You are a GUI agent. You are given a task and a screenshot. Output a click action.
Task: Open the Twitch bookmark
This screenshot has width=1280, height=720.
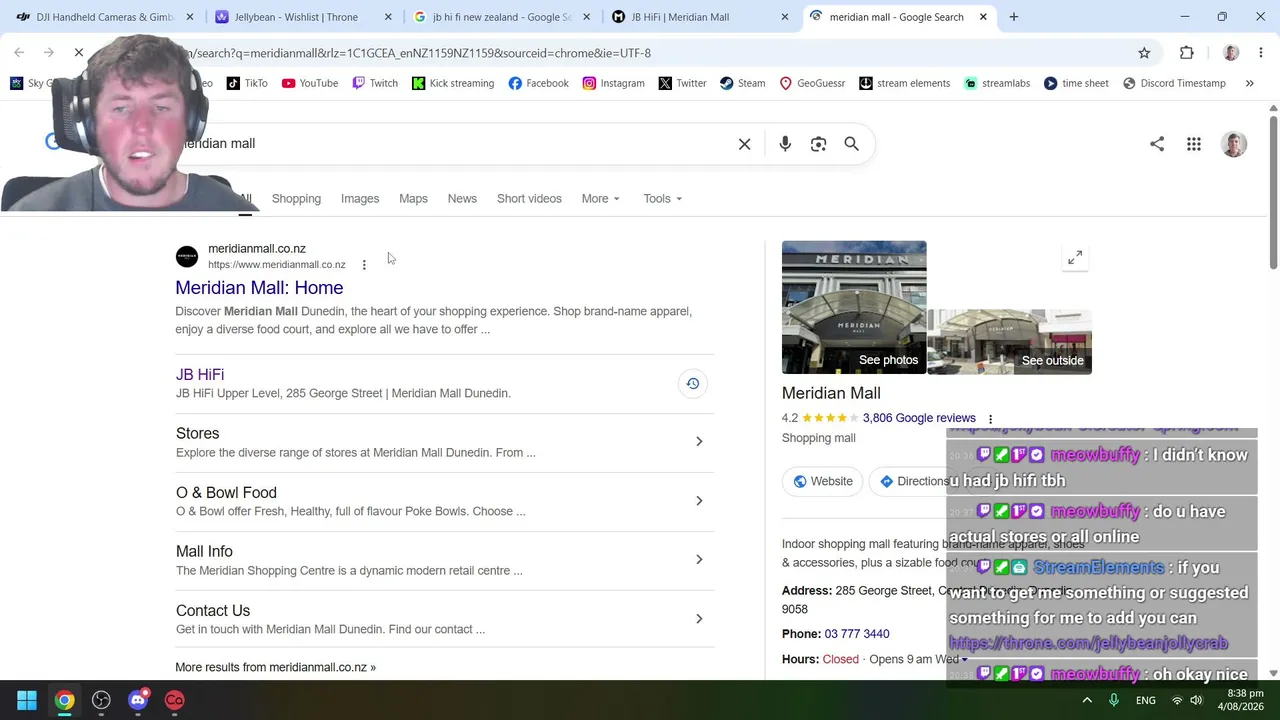click(375, 83)
